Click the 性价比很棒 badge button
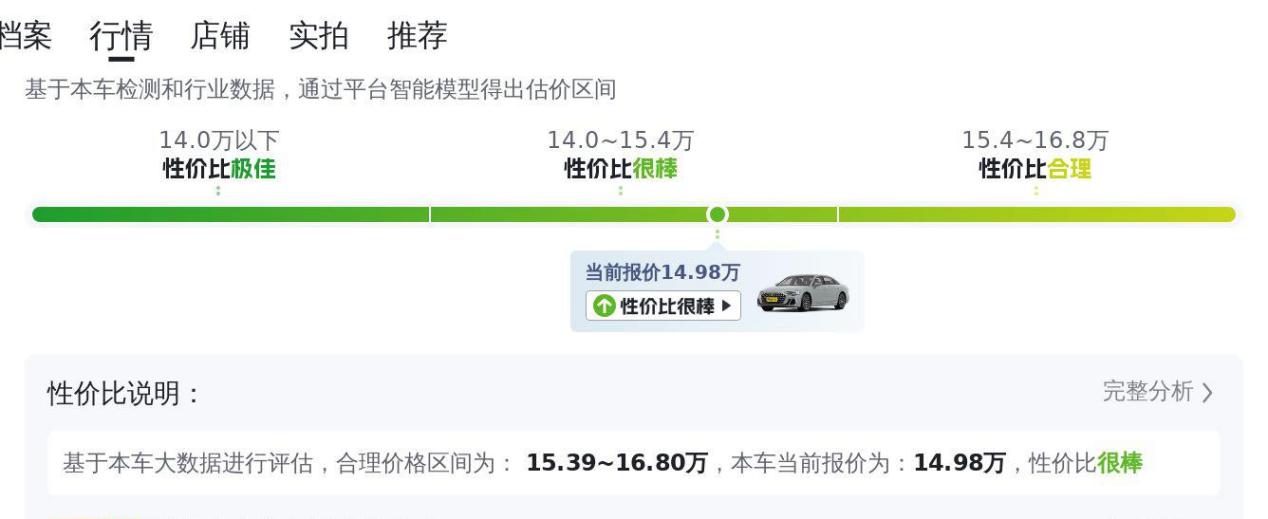 pyautogui.click(x=663, y=306)
